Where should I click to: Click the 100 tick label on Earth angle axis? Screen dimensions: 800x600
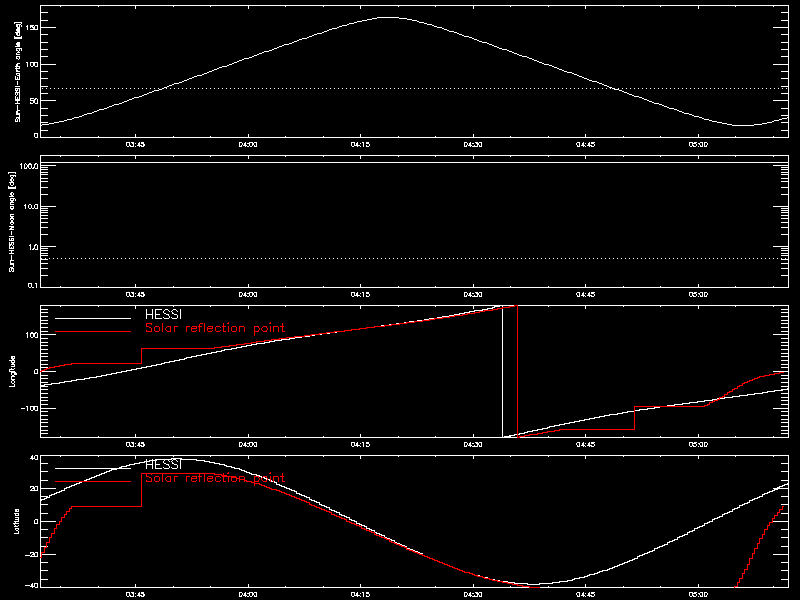tap(33, 64)
